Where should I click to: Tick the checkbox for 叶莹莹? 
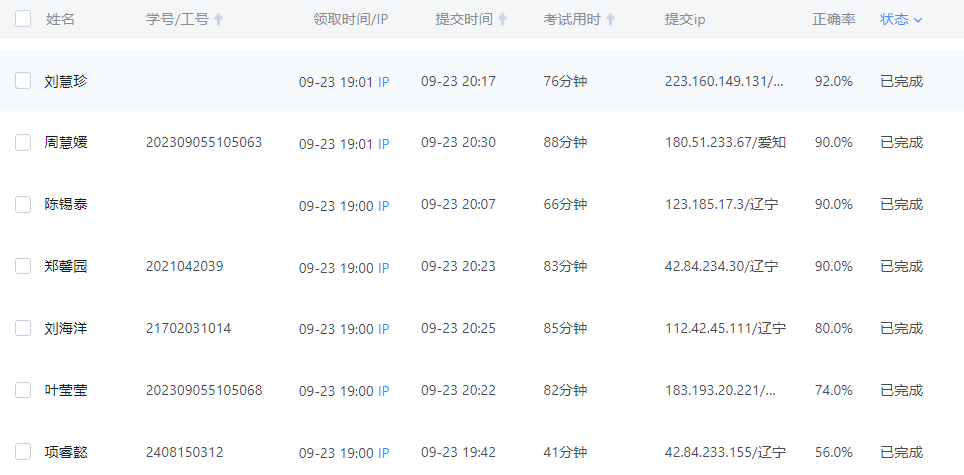[x=23, y=391]
